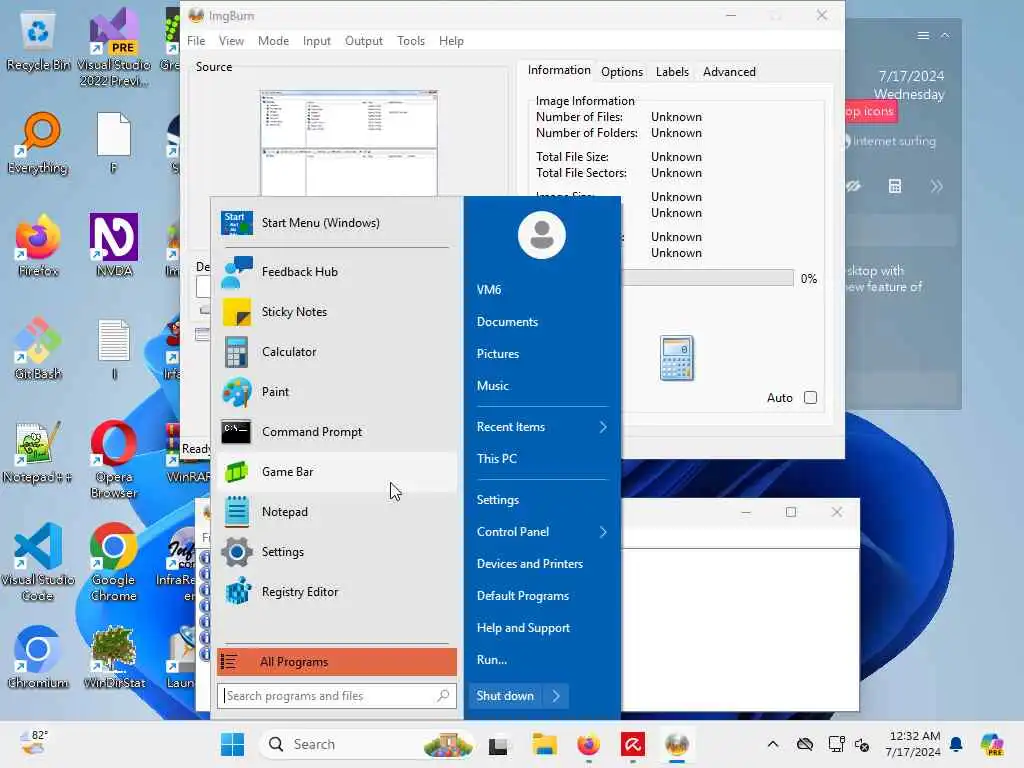Switch to ImgBurn taskbar icon

677,744
